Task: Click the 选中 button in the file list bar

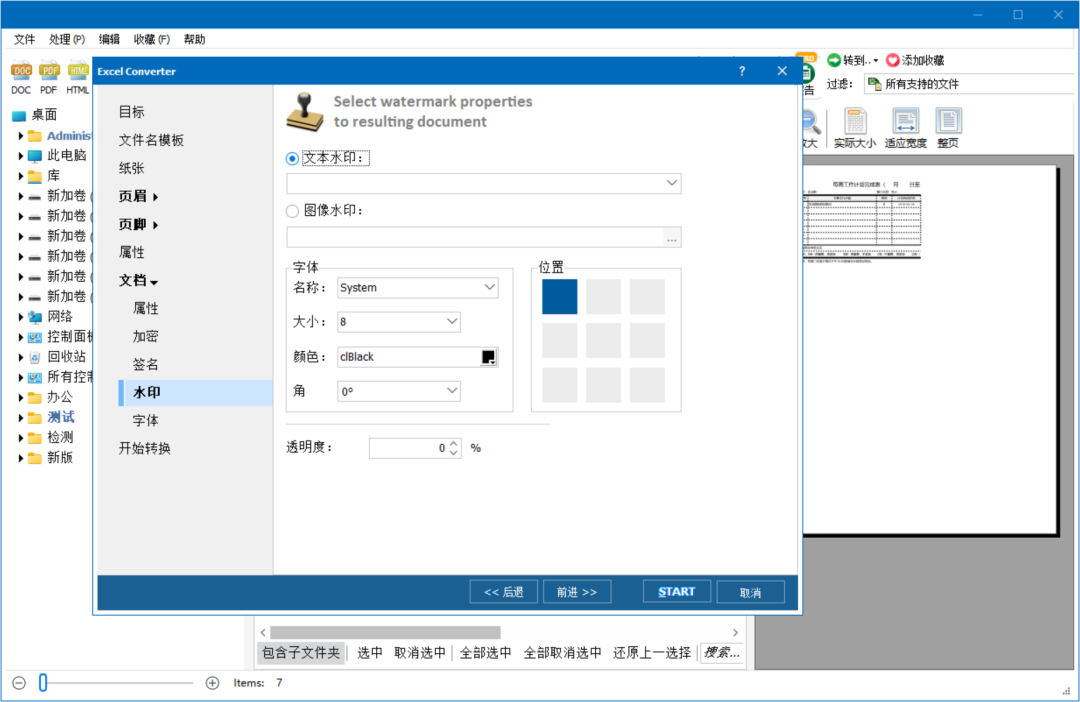Action: [x=370, y=652]
